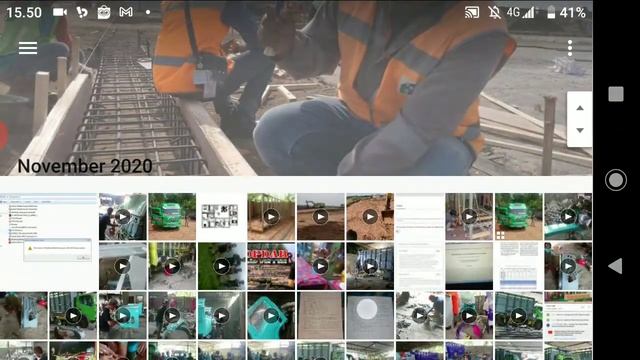Tap the 41% battery percentage text

(x=573, y=13)
